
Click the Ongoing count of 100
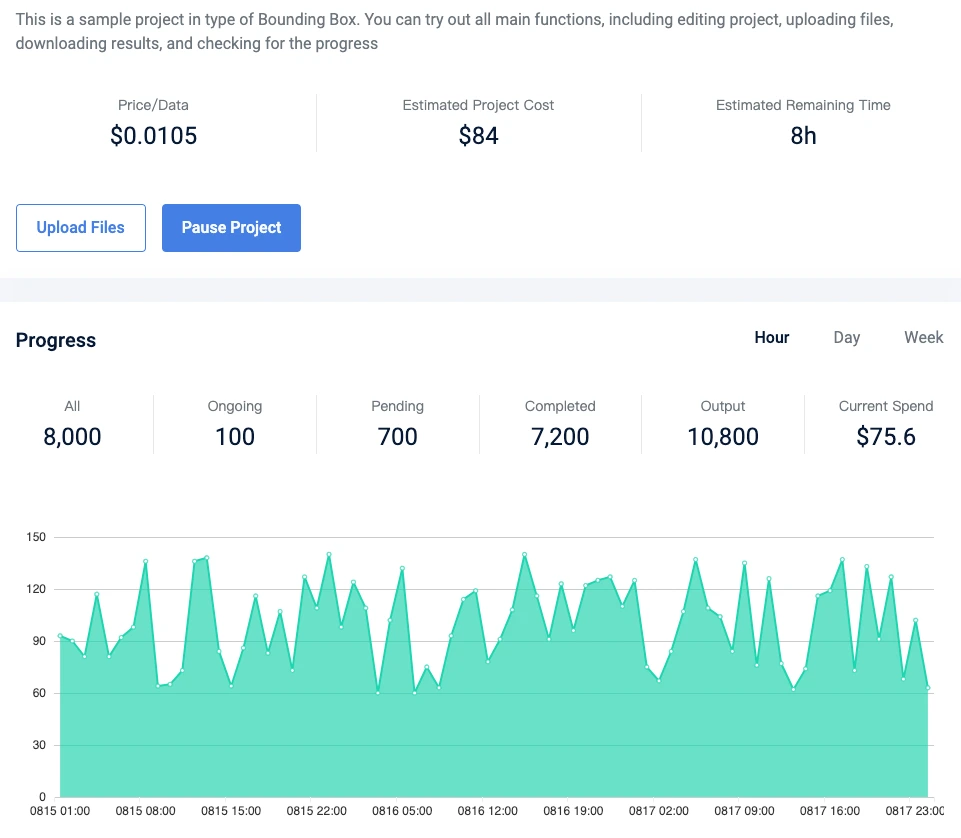[235, 437]
